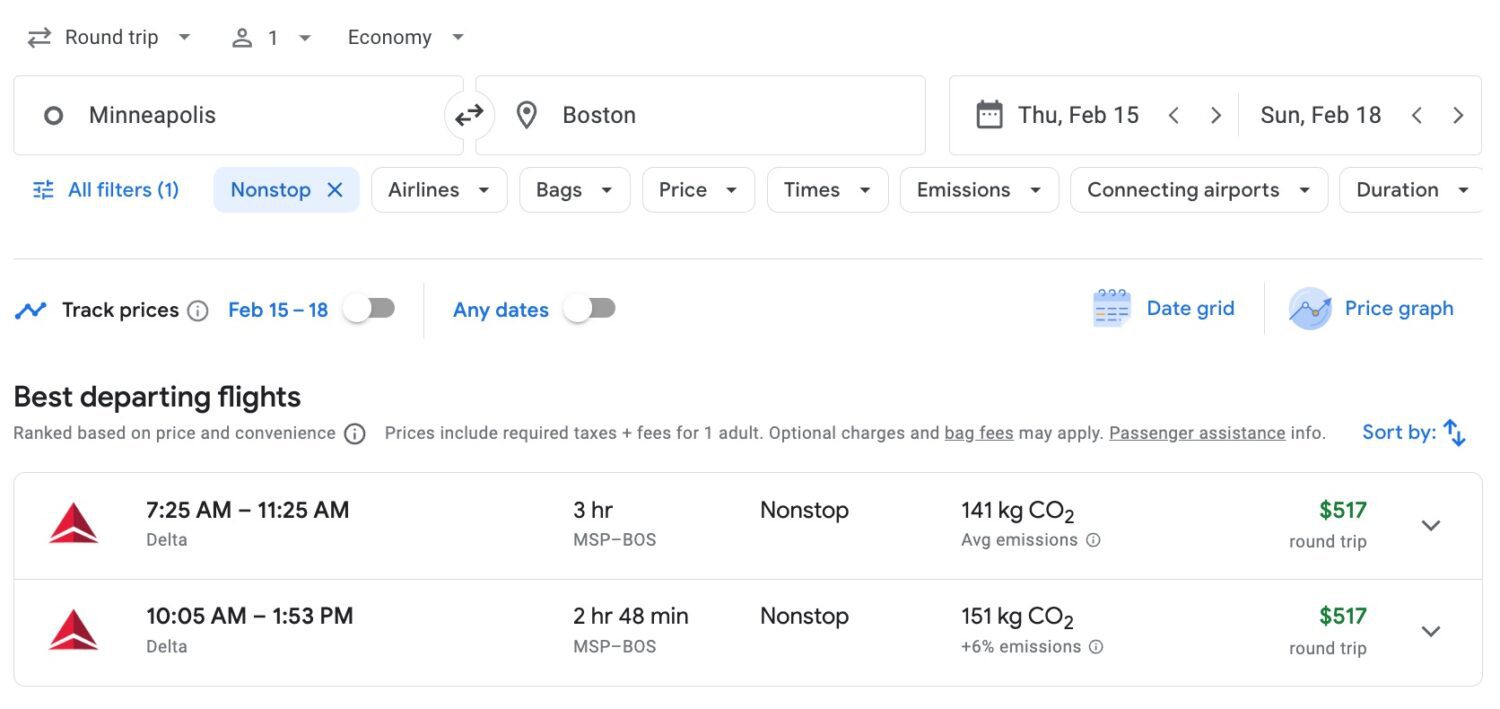Open the Round trip selection menu
This screenshot has height=709, width=1500.
coord(110,36)
